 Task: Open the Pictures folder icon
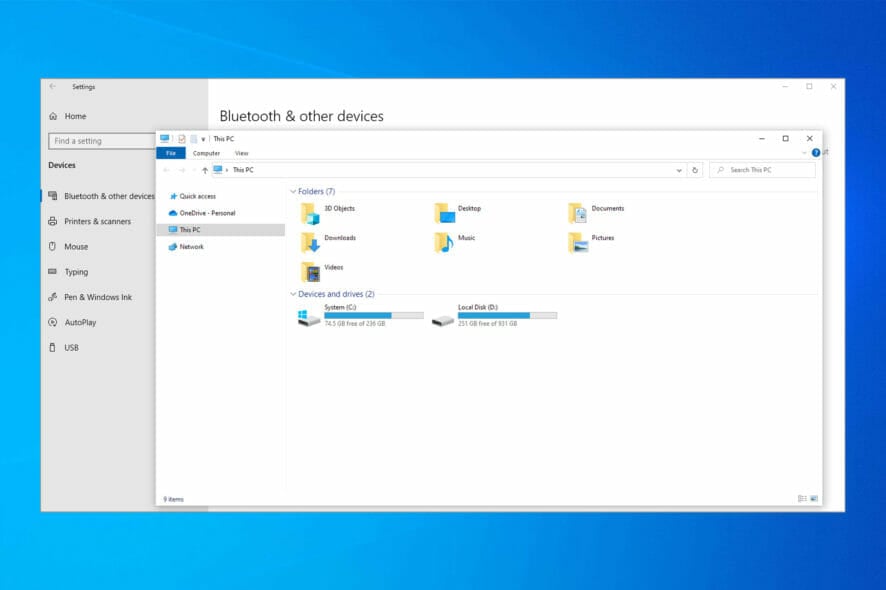pyautogui.click(x=578, y=243)
